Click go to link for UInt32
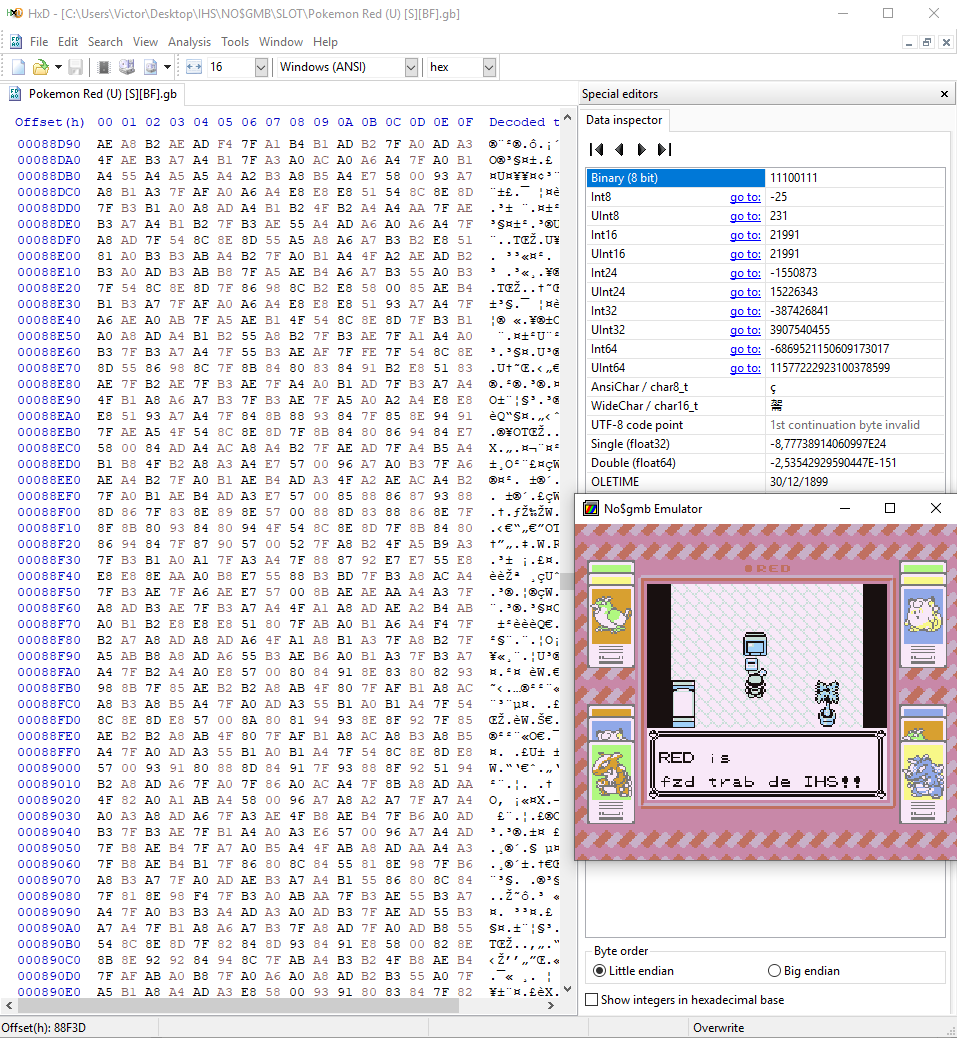 [x=745, y=330]
